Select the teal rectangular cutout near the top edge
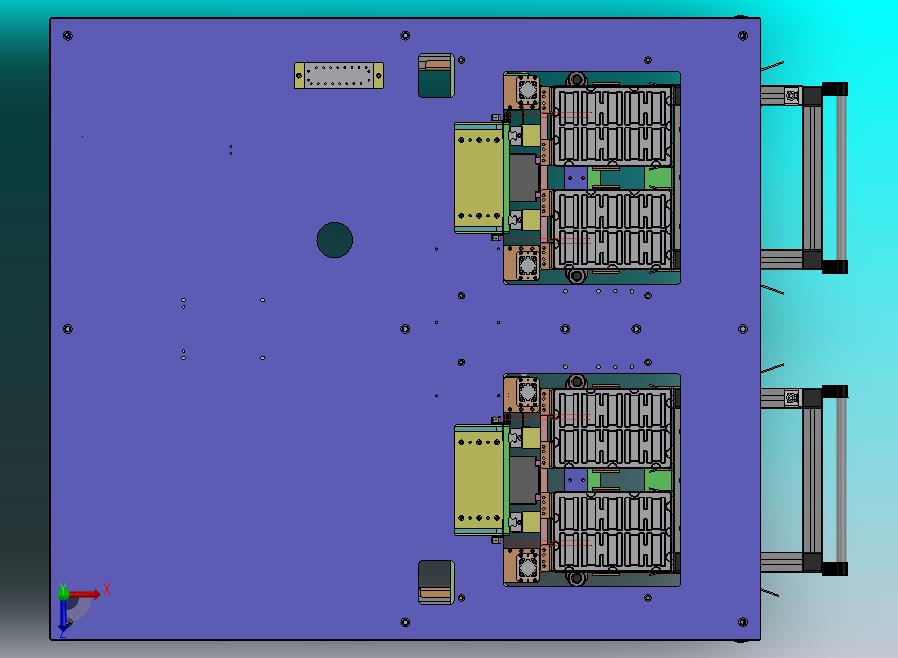This screenshot has height=658, width=898. pyautogui.click(x=436, y=76)
